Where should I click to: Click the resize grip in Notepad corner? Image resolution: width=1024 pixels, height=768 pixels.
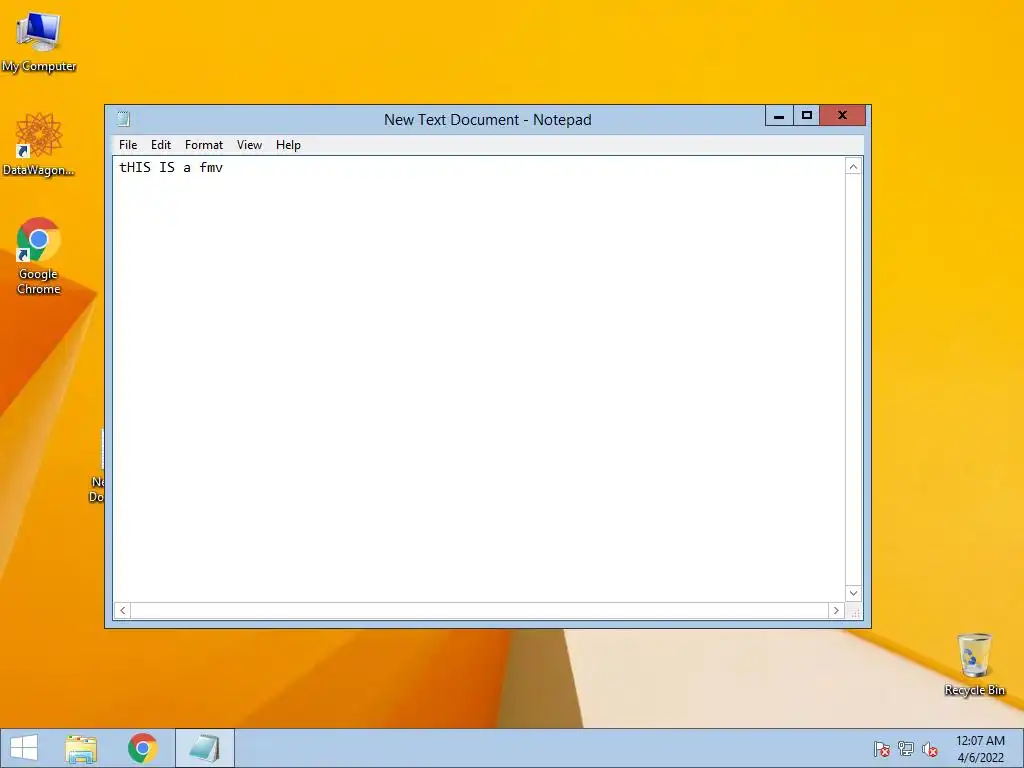pyautogui.click(x=854, y=611)
